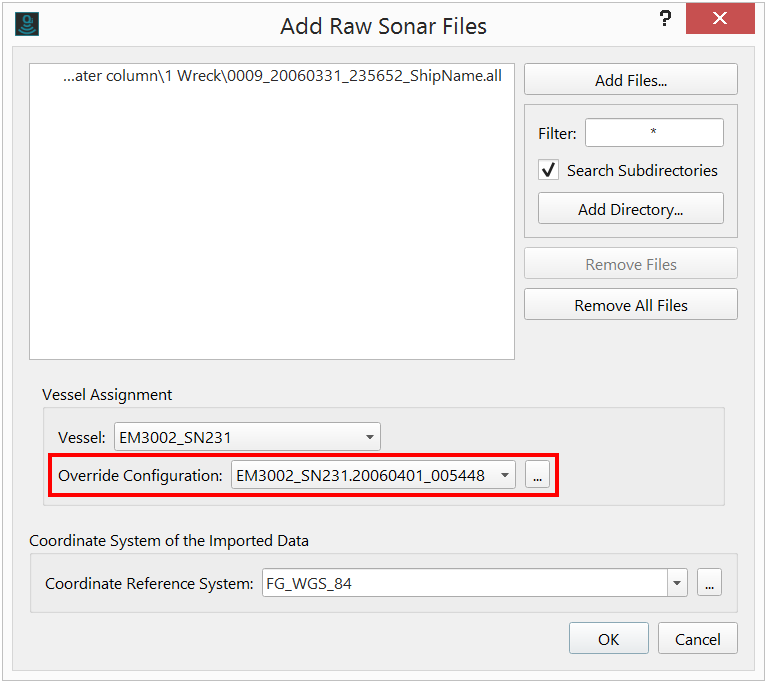Viewport: 769px width, 684px height.
Task: Expand the Vessel dropdown
Action: [x=370, y=437]
